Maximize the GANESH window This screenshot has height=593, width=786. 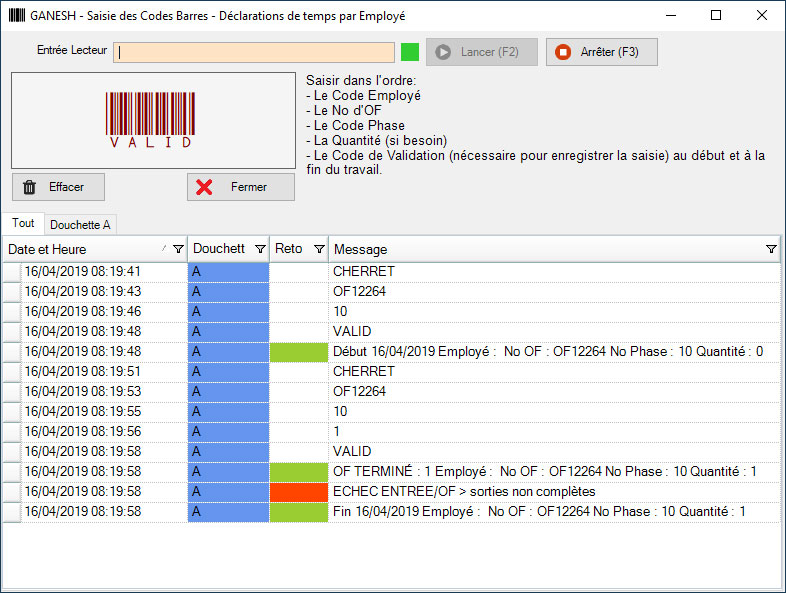pyautogui.click(x=715, y=17)
